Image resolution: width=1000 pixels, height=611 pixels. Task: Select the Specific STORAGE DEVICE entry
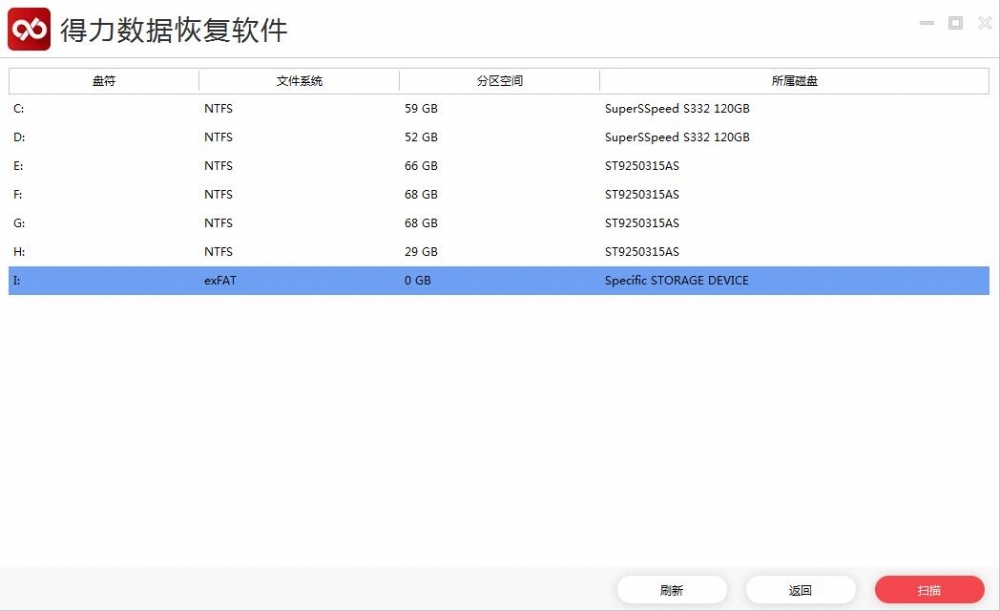point(676,280)
